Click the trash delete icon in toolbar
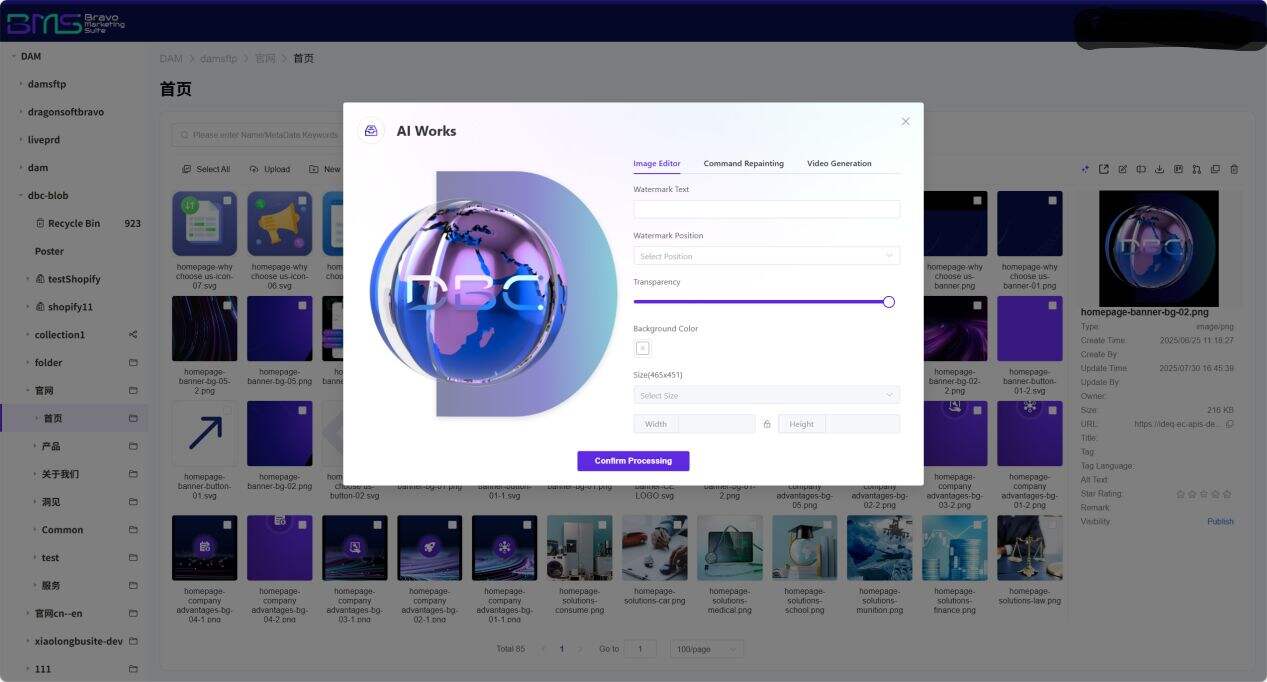This screenshot has width=1267, height=682. pyautogui.click(x=1233, y=169)
